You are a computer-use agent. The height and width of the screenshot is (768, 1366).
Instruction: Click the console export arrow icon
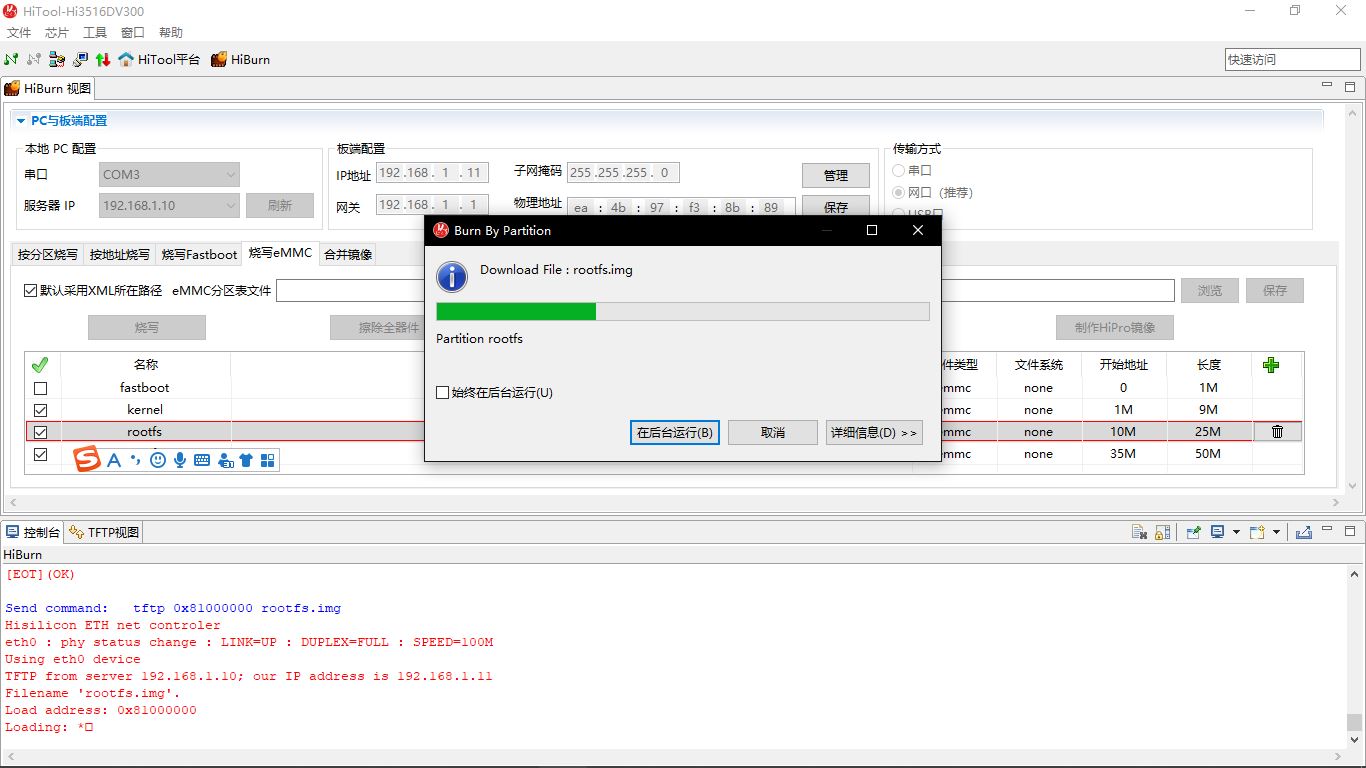pyautogui.click(x=1303, y=532)
